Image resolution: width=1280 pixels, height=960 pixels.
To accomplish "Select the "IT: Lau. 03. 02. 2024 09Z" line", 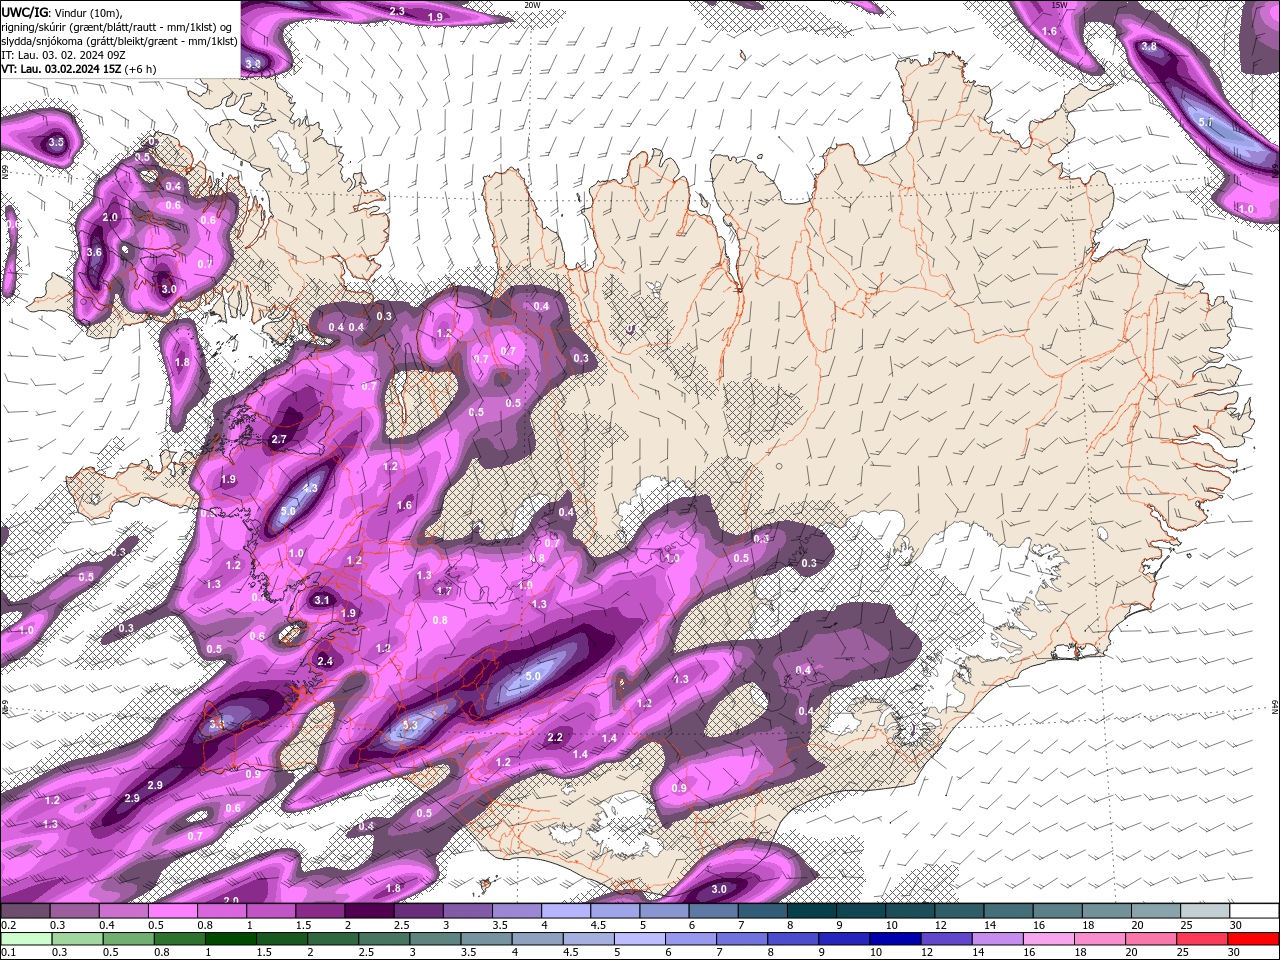I will [x=63, y=55].
